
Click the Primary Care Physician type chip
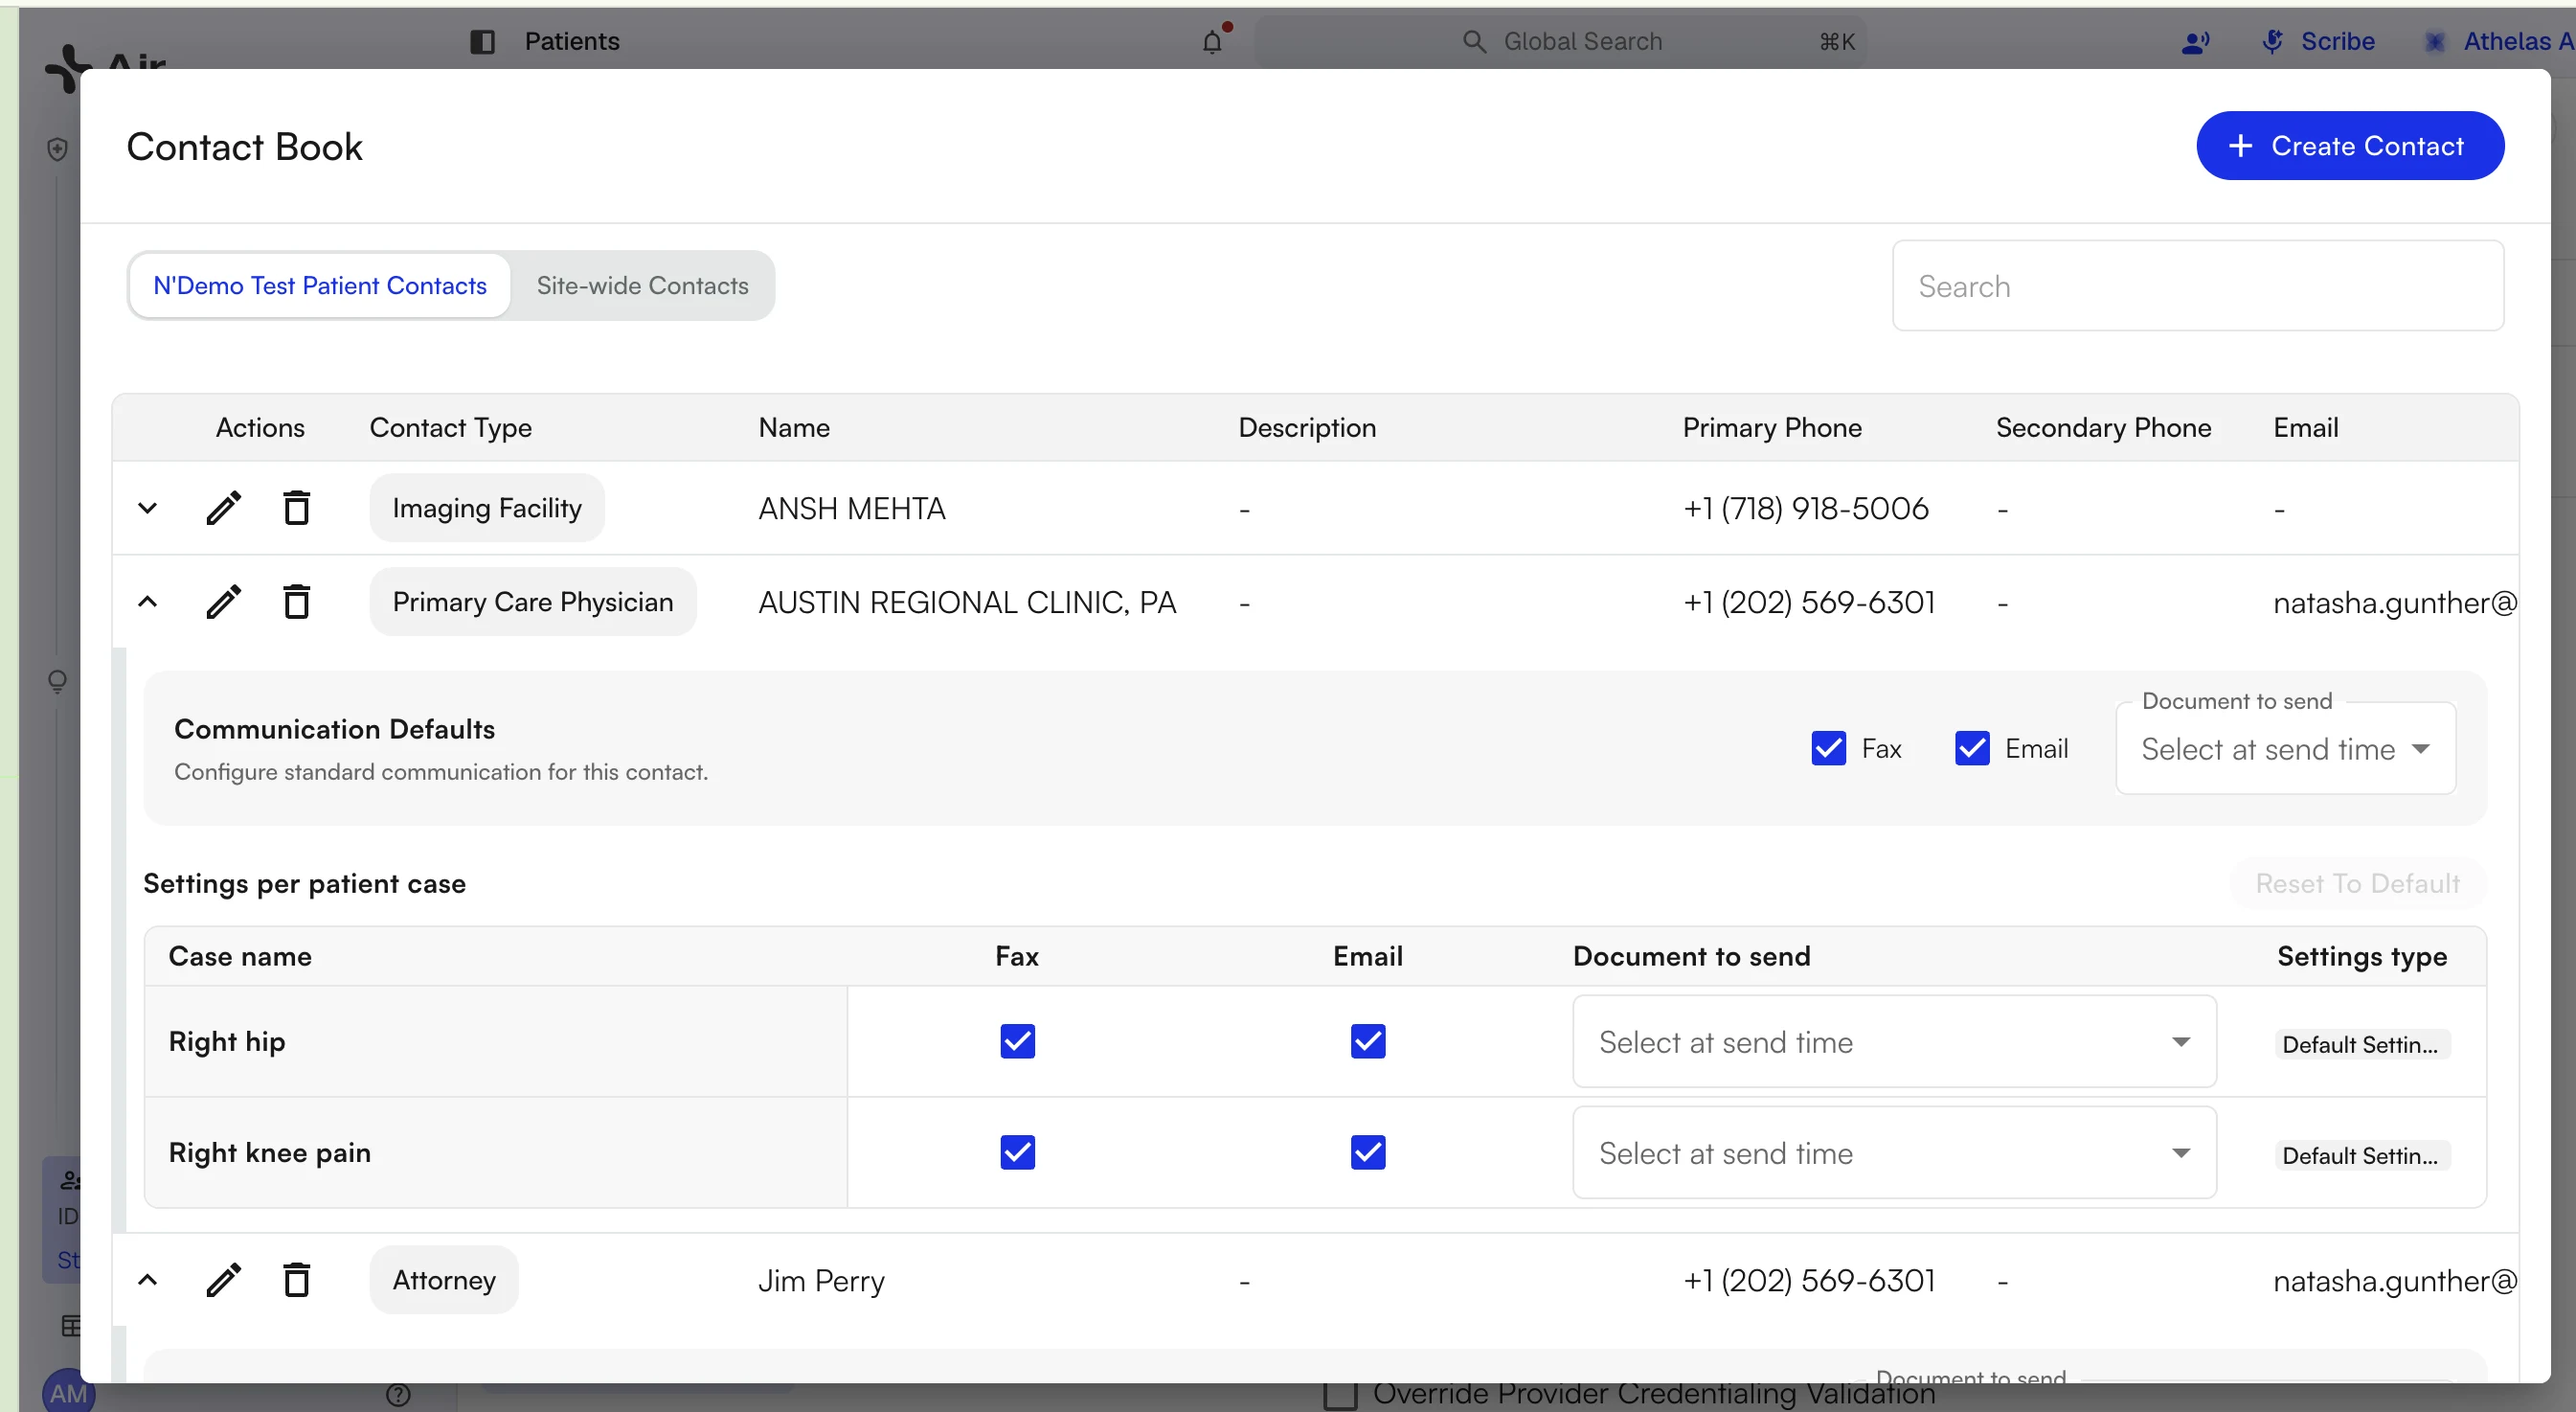(x=533, y=602)
